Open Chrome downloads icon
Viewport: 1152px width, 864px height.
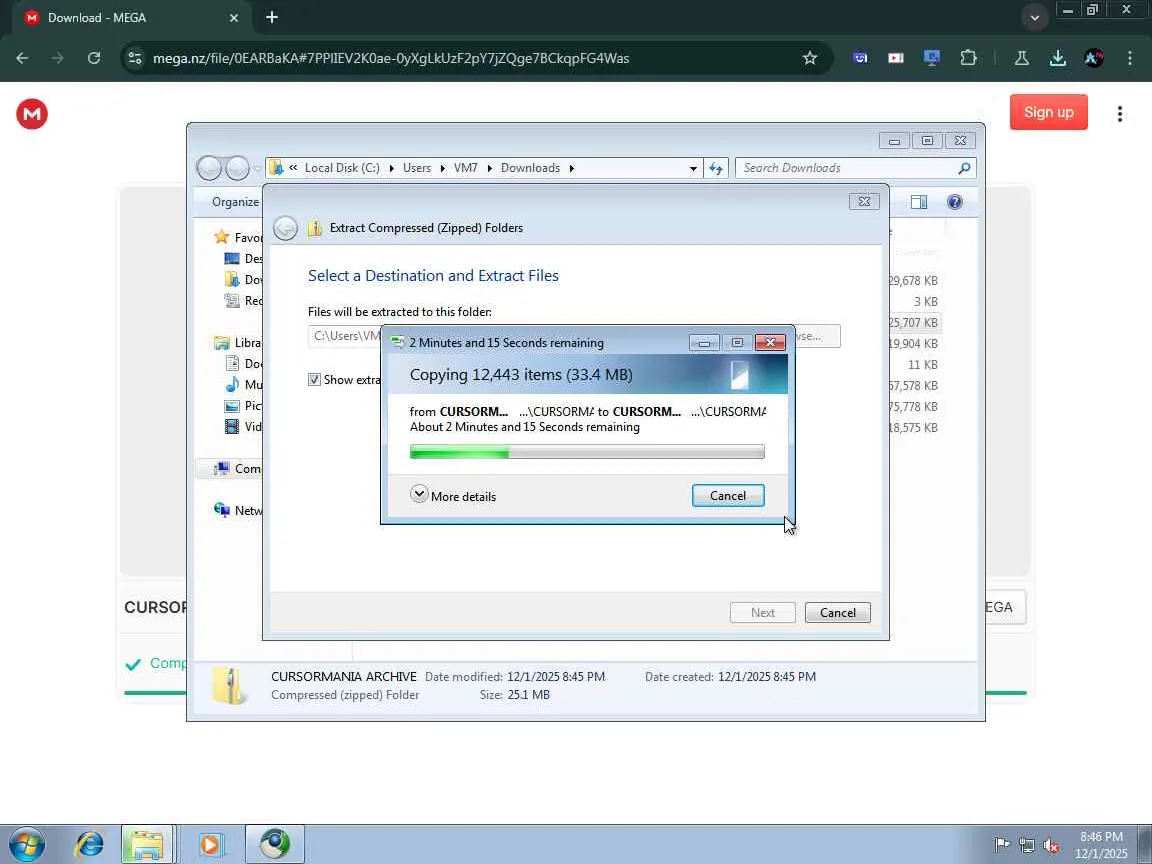pos(1058,58)
